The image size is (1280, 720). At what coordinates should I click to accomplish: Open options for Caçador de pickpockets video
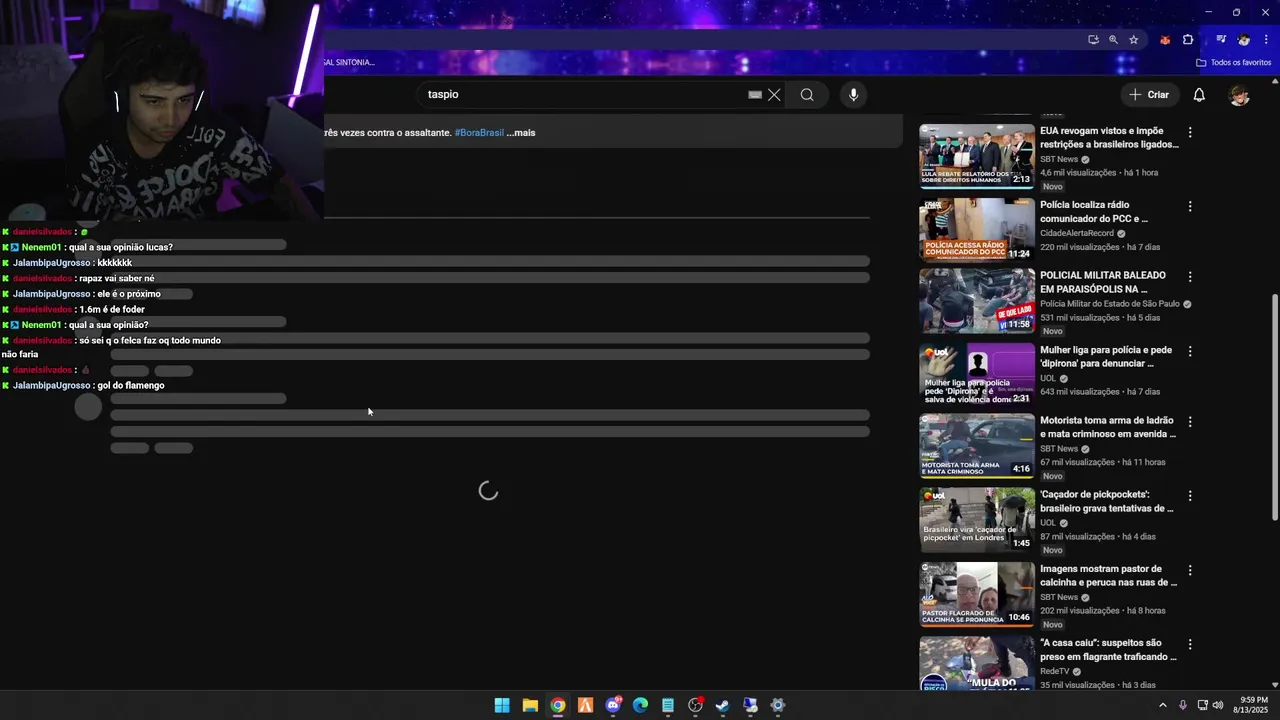point(1190,496)
